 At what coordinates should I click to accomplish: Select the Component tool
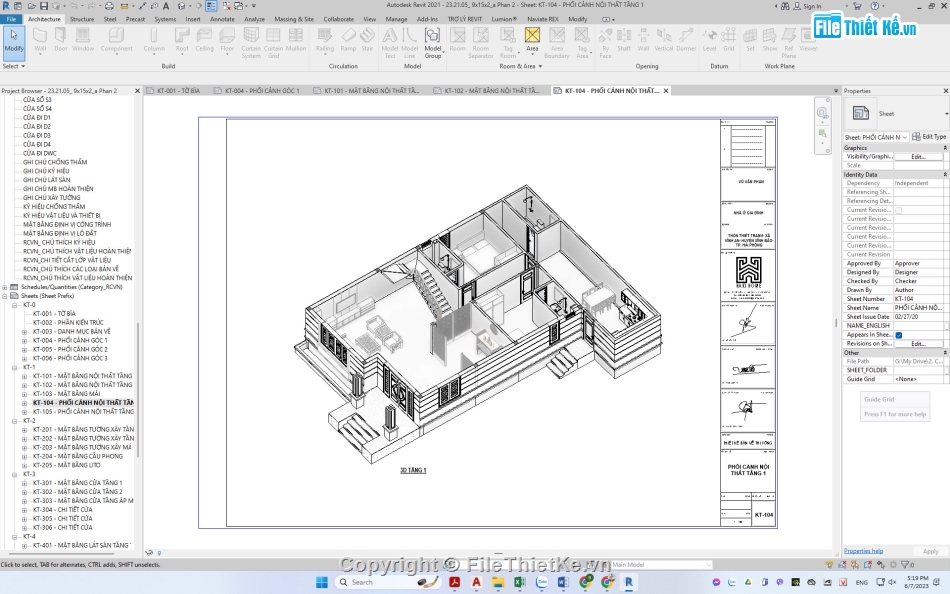tap(116, 41)
